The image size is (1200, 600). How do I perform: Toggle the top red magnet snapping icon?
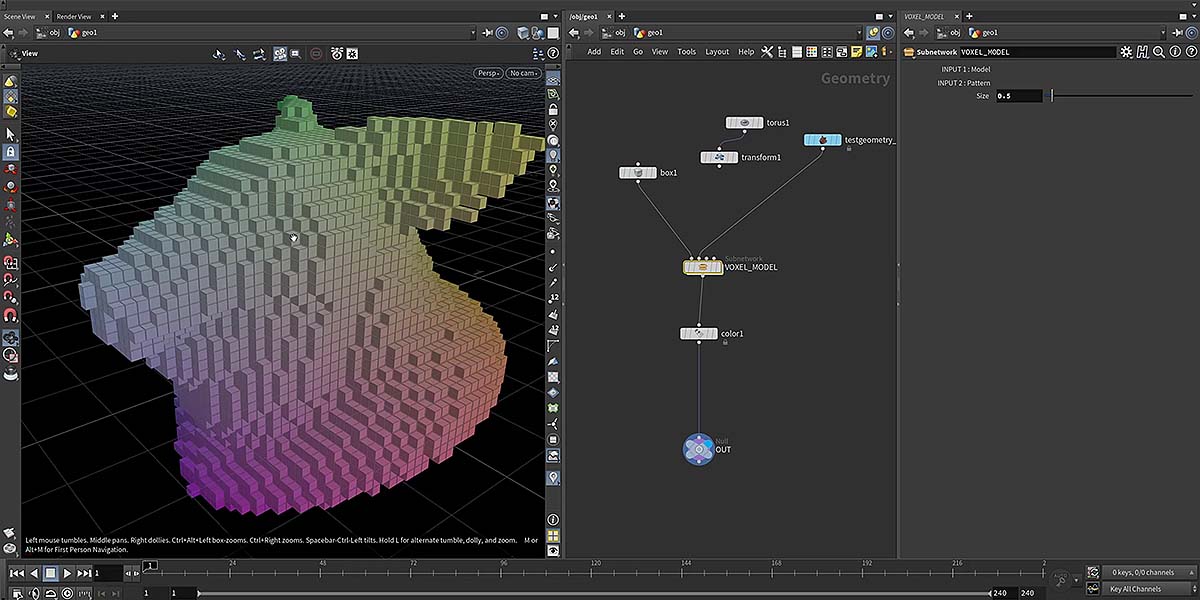[10, 263]
